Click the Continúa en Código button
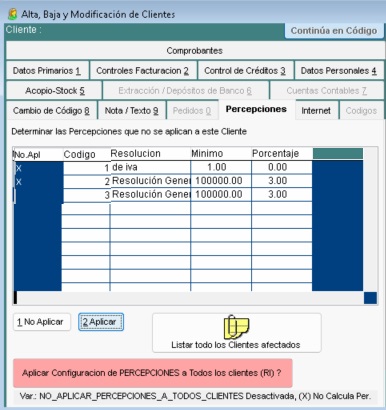 pos(334,31)
